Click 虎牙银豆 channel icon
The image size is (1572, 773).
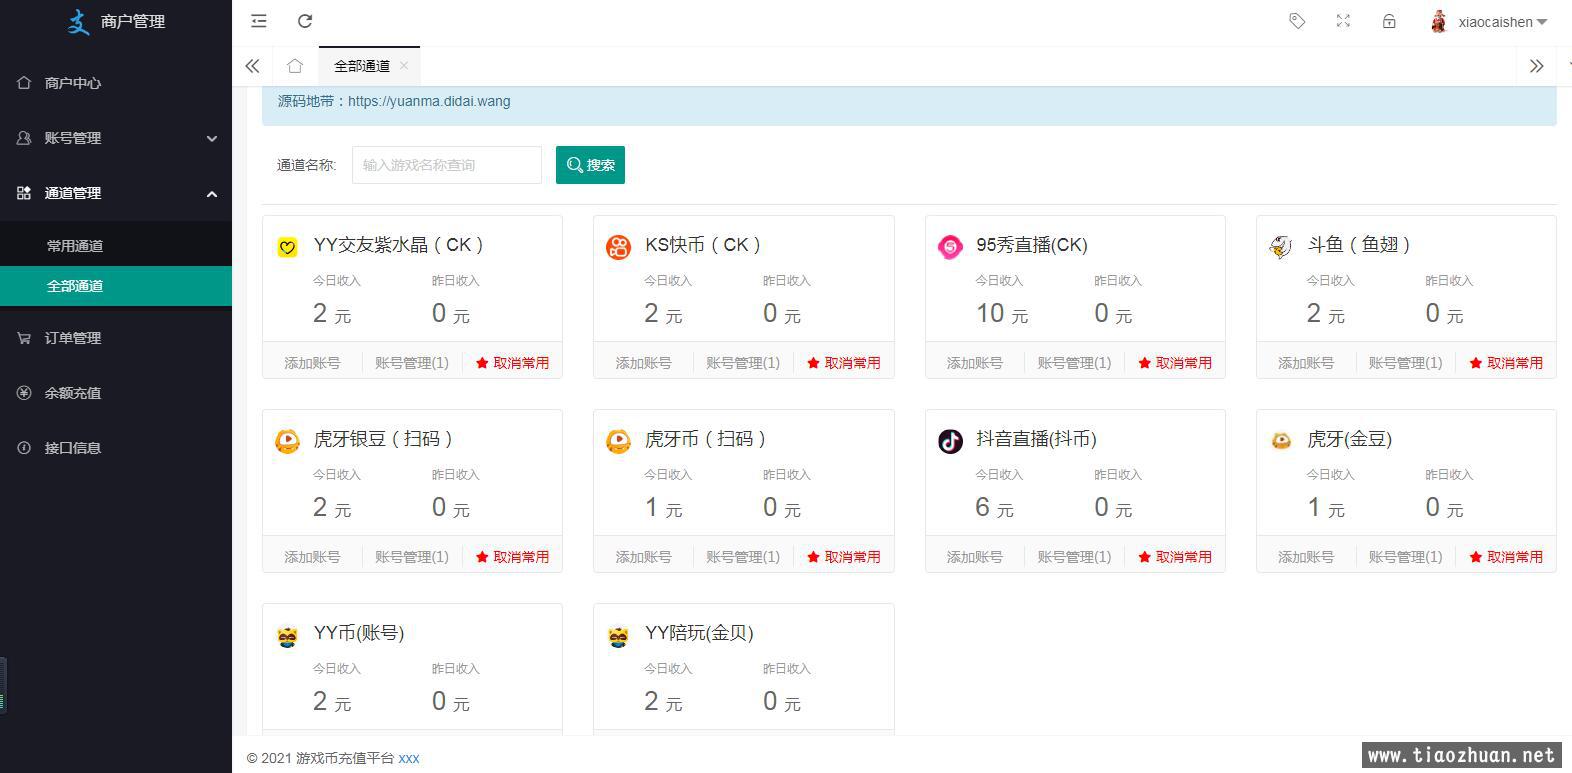pyautogui.click(x=287, y=441)
